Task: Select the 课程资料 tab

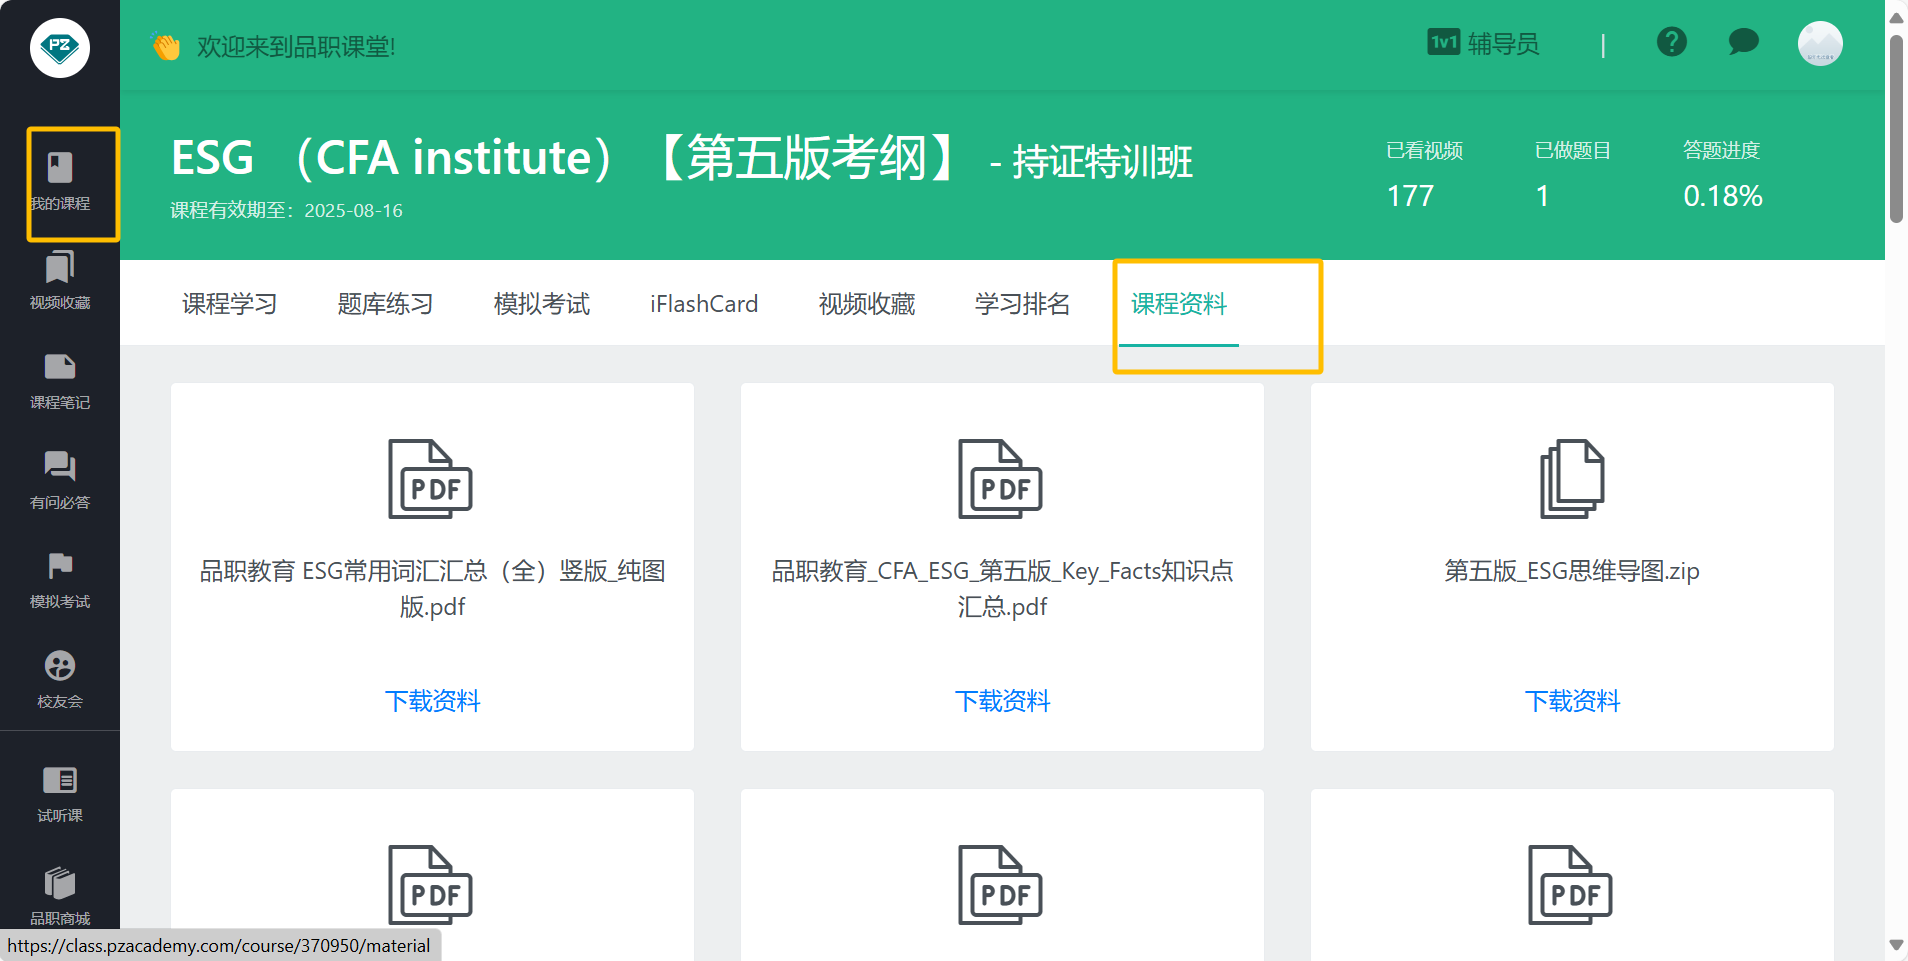Action: (x=1179, y=304)
